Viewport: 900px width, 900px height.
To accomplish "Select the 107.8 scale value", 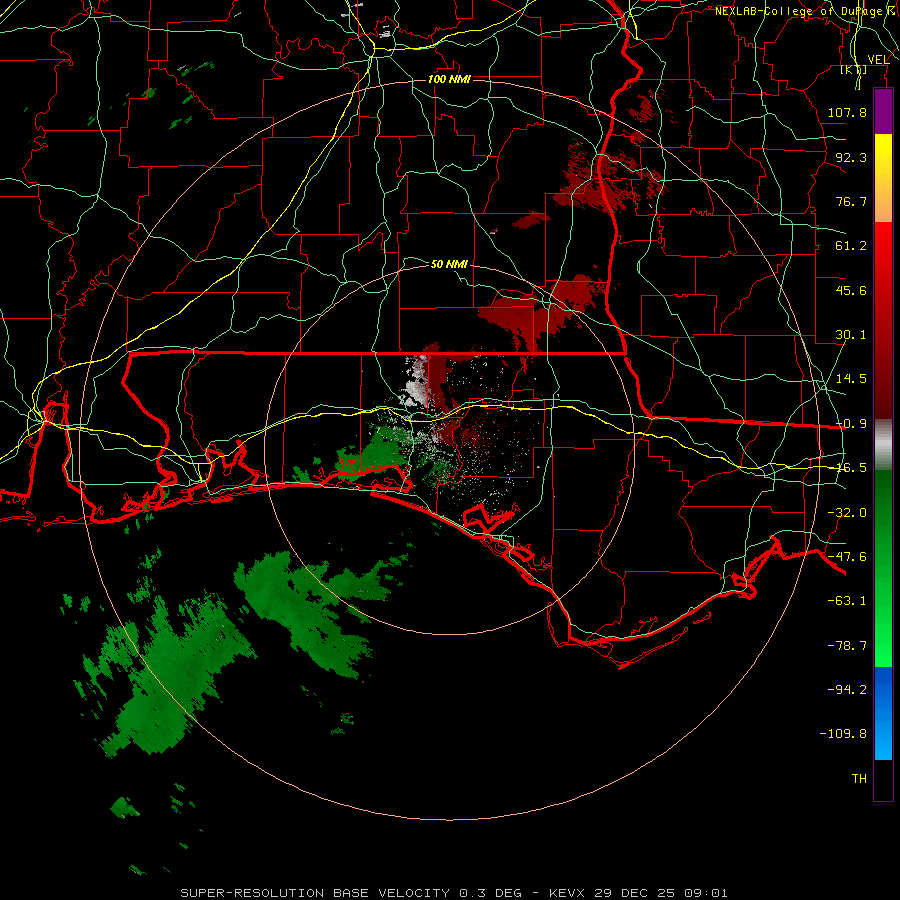I will pos(847,112).
